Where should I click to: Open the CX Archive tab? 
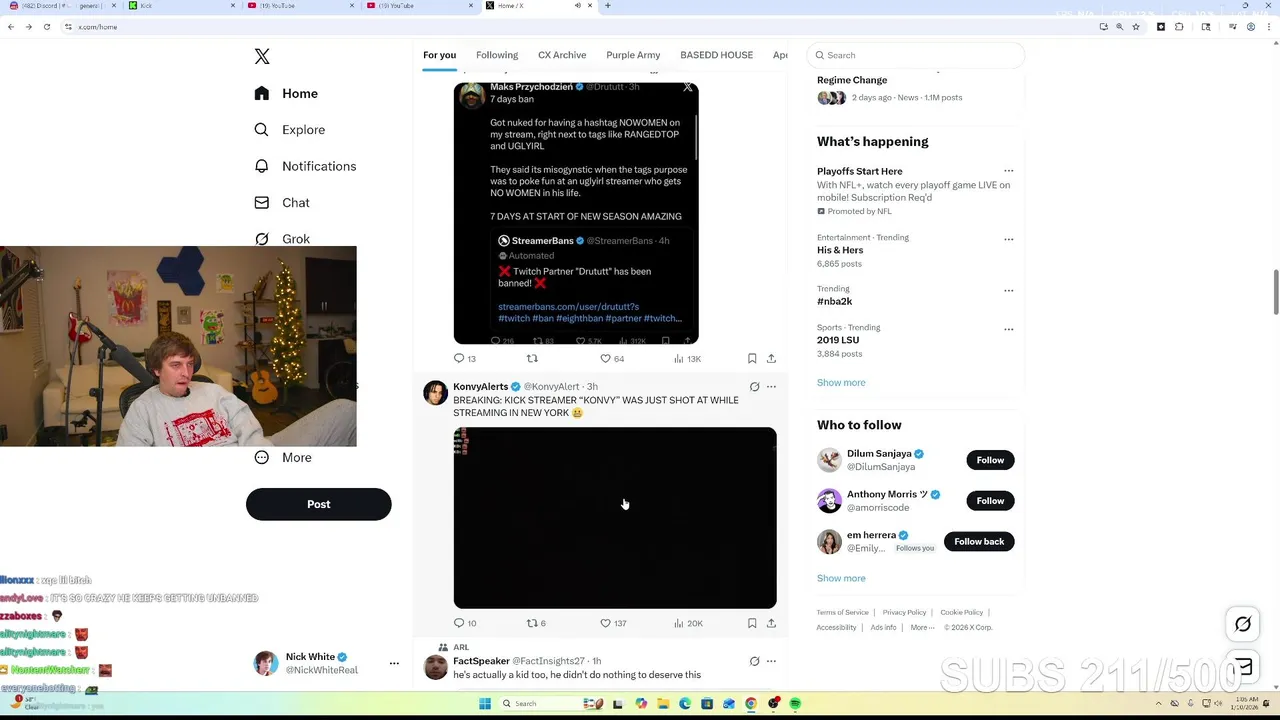pos(562,55)
